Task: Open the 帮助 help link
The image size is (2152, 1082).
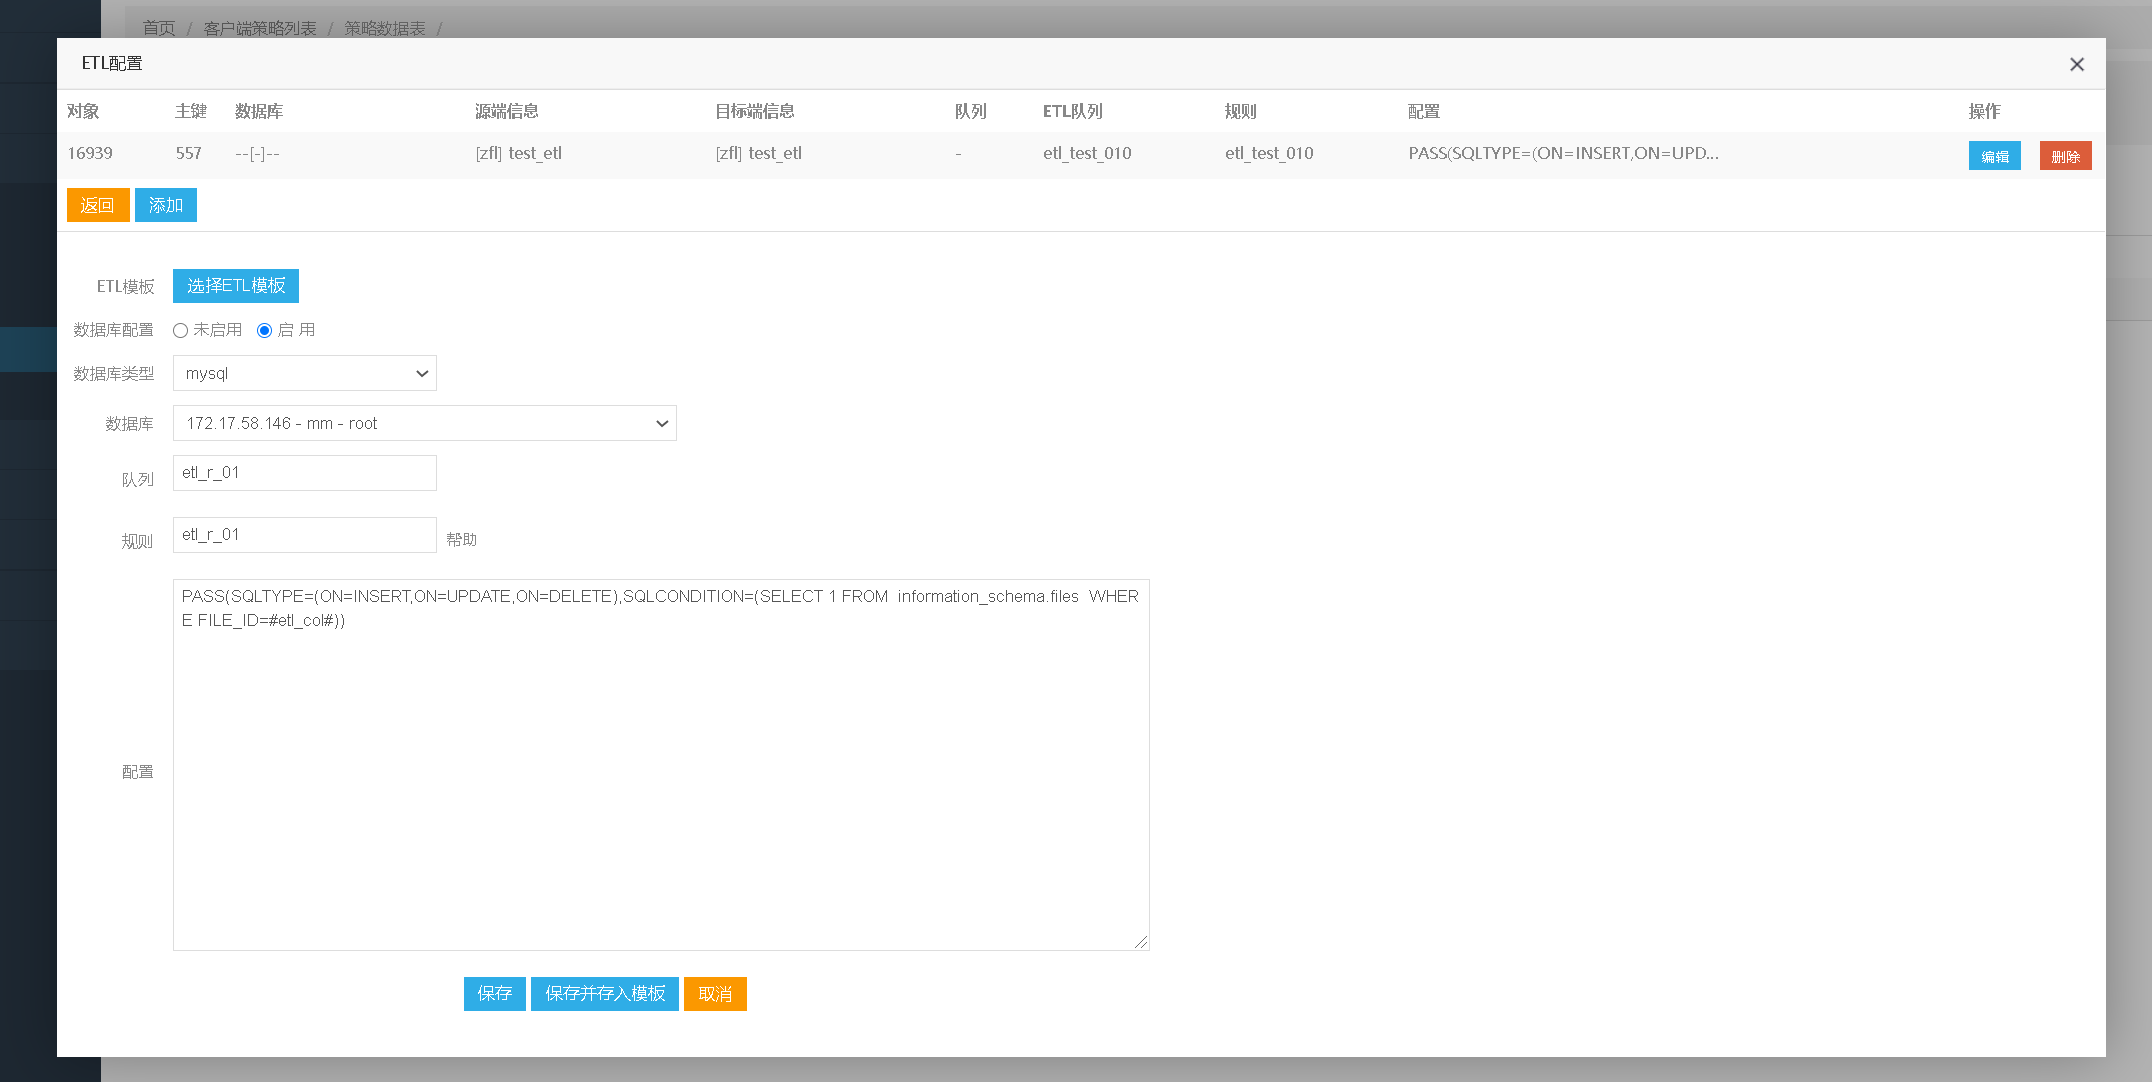Action: pos(461,540)
